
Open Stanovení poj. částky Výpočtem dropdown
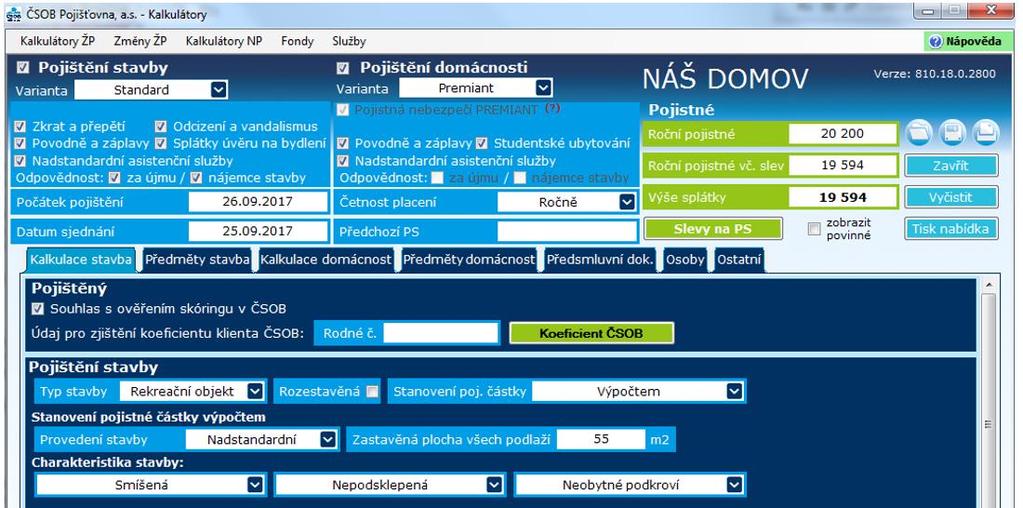click(x=735, y=391)
